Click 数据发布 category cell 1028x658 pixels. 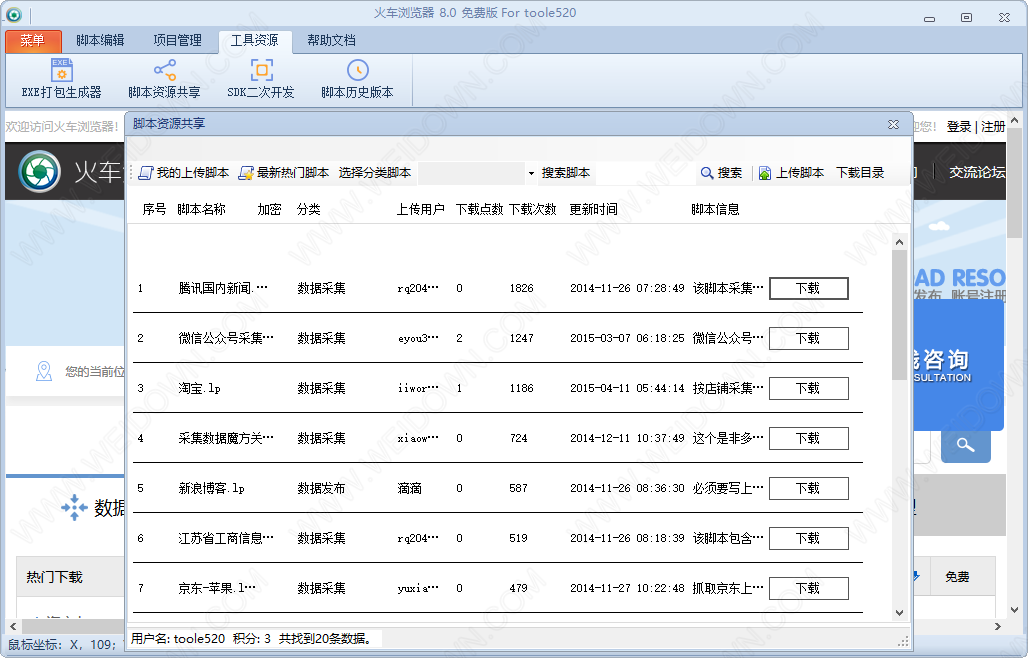pos(321,488)
